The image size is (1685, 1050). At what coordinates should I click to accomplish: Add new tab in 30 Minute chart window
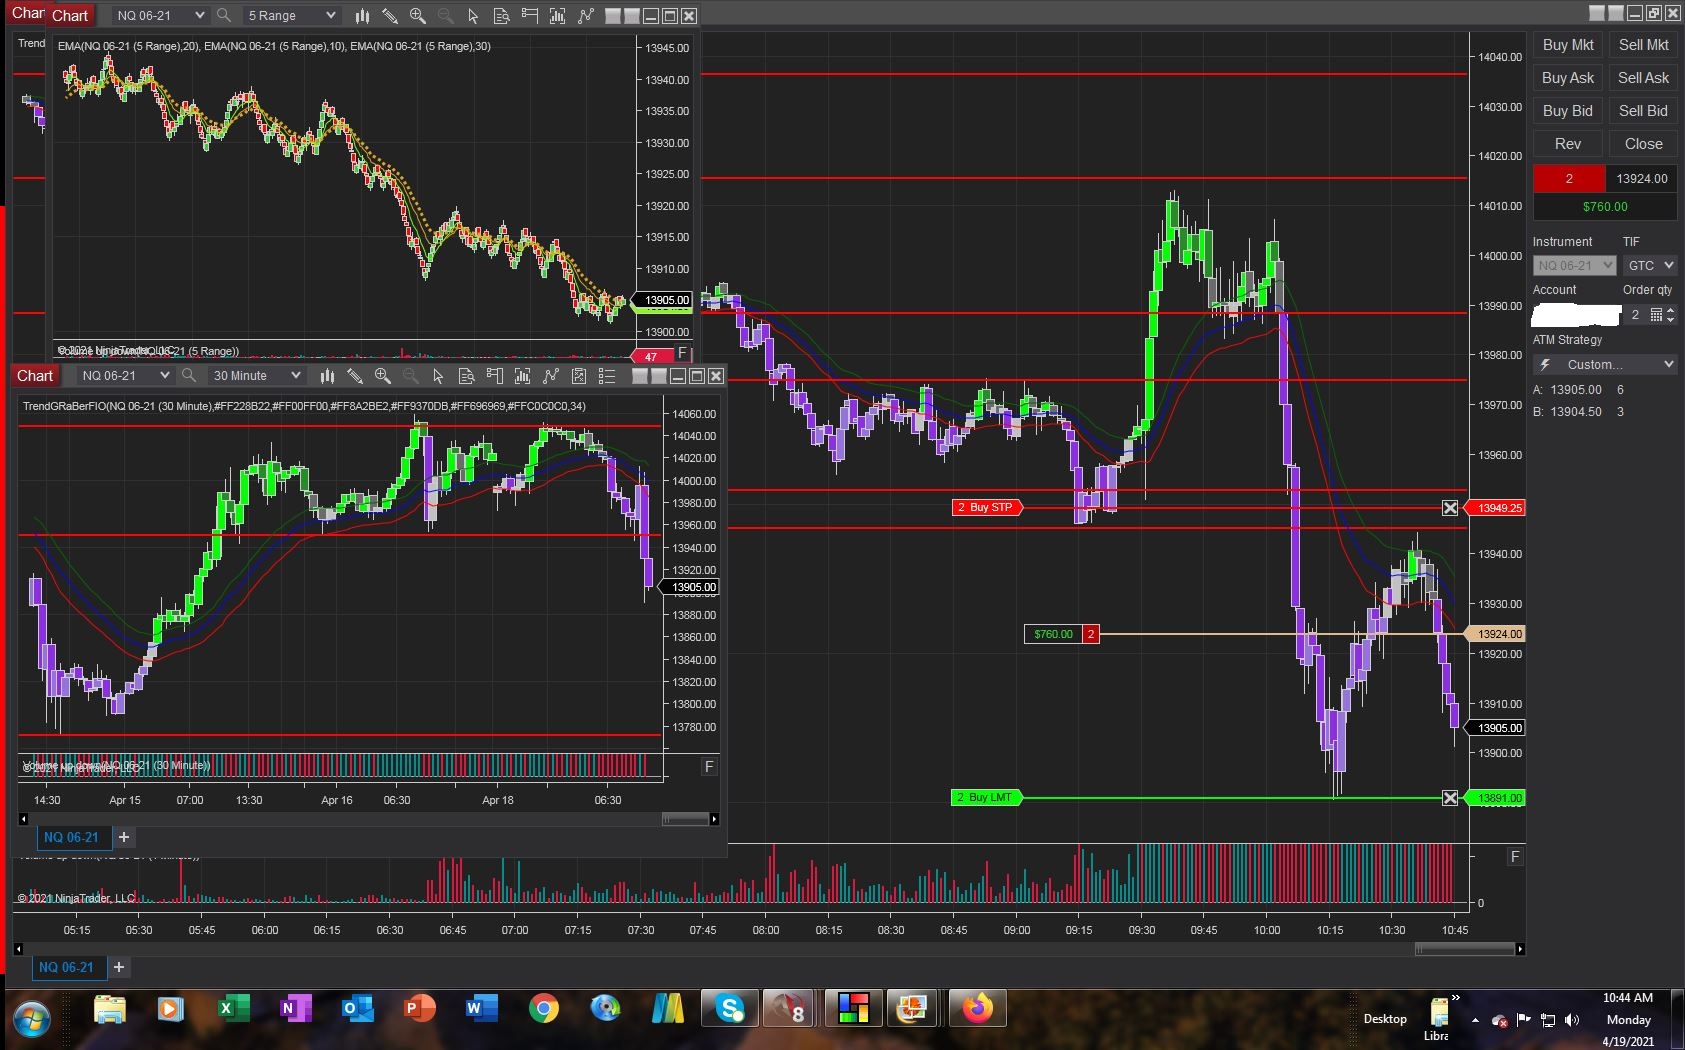[124, 837]
